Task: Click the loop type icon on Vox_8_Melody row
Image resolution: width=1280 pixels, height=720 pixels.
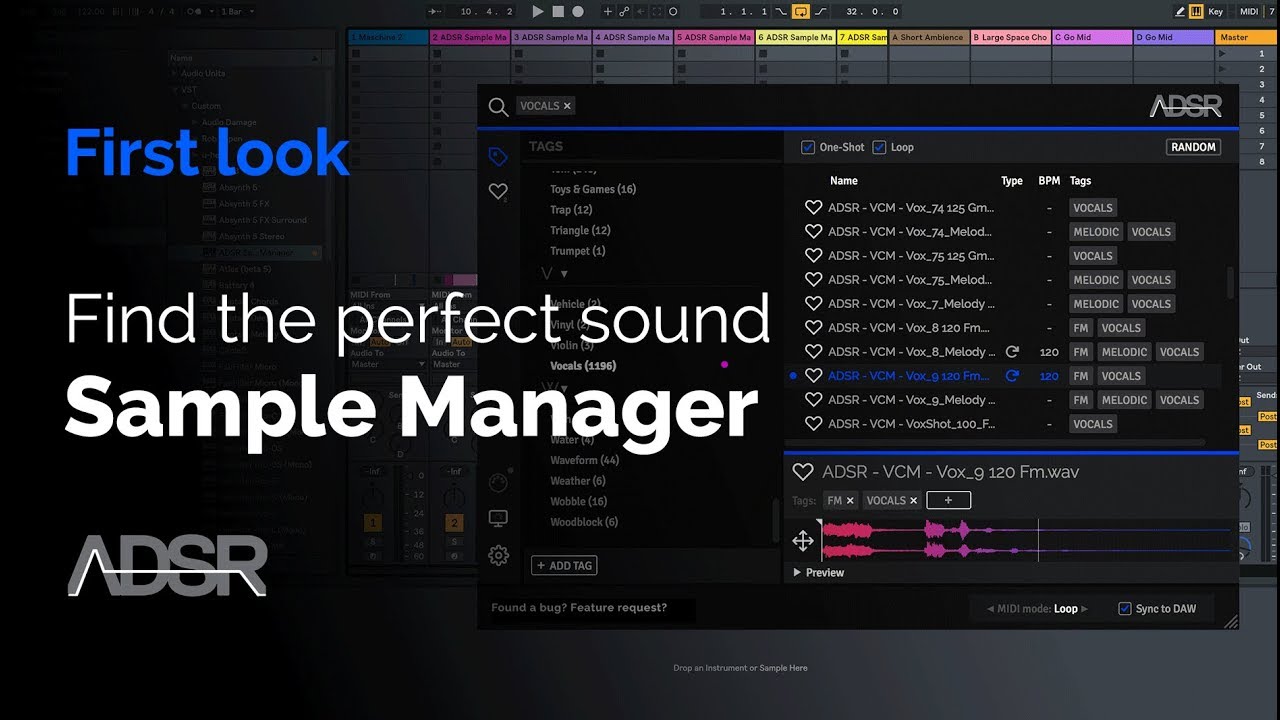Action: coord(1012,352)
